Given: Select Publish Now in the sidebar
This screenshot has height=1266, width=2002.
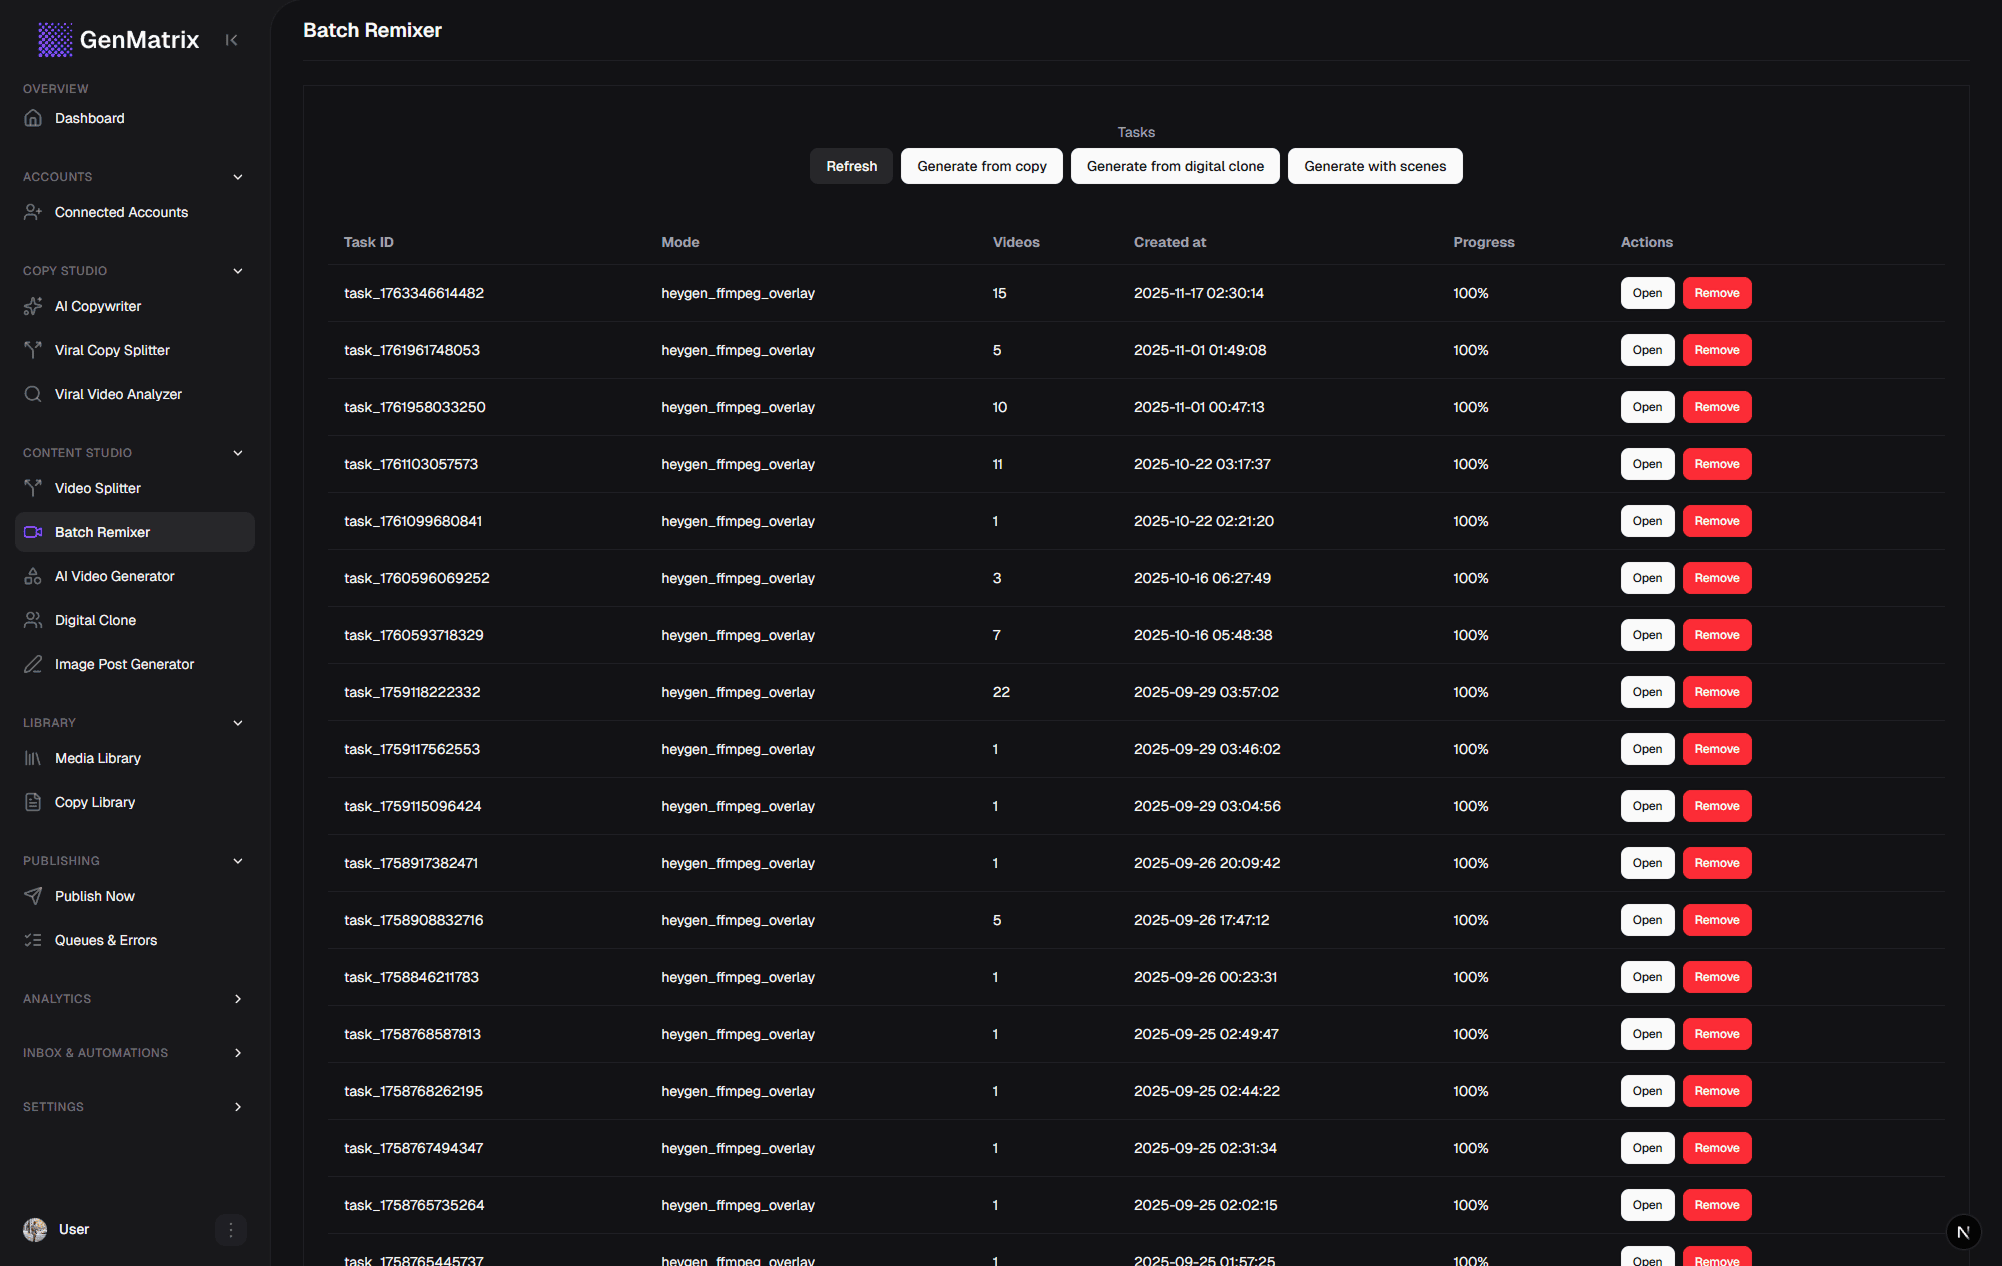Looking at the screenshot, I should coord(94,896).
